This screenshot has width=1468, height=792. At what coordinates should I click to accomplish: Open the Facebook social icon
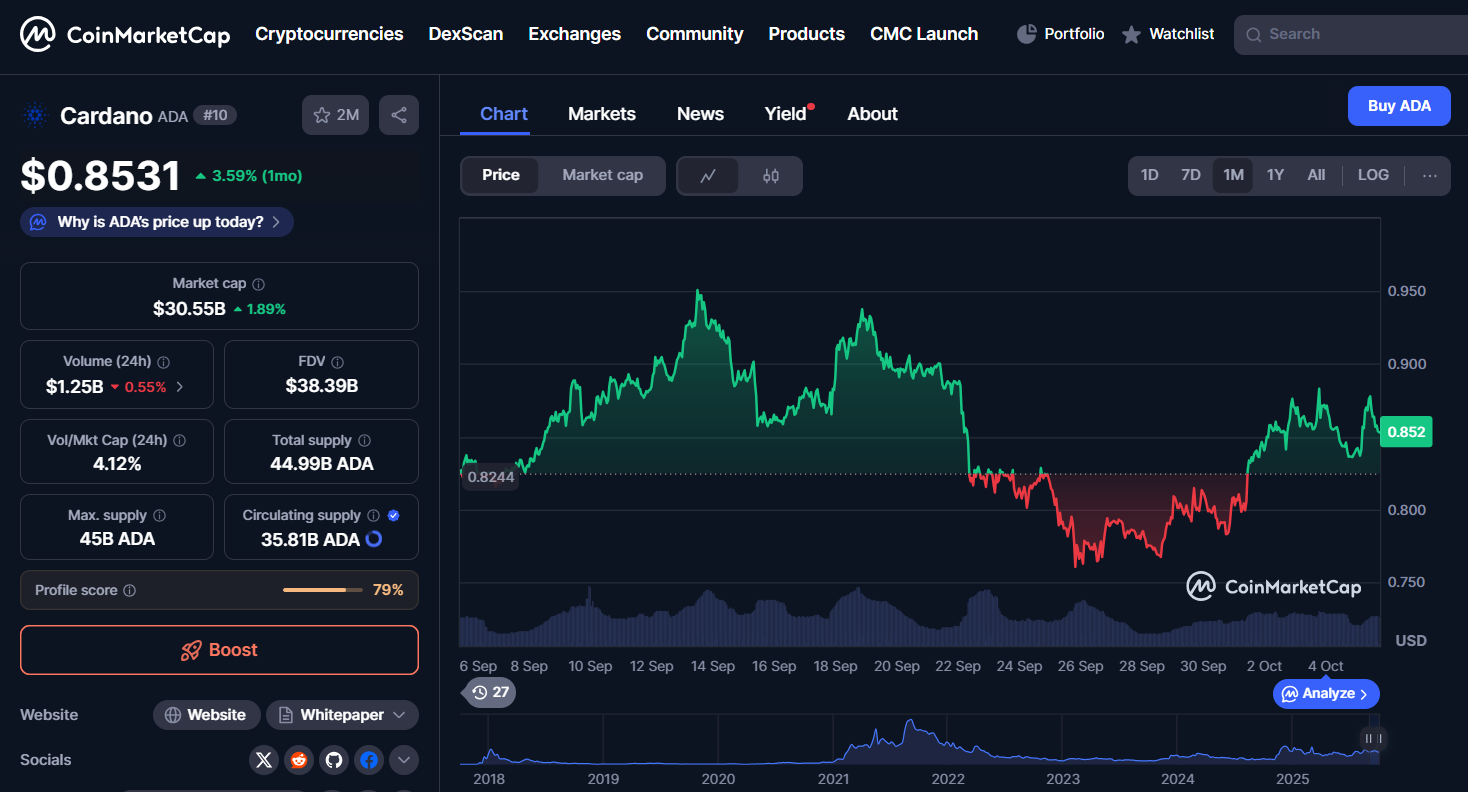(369, 760)
